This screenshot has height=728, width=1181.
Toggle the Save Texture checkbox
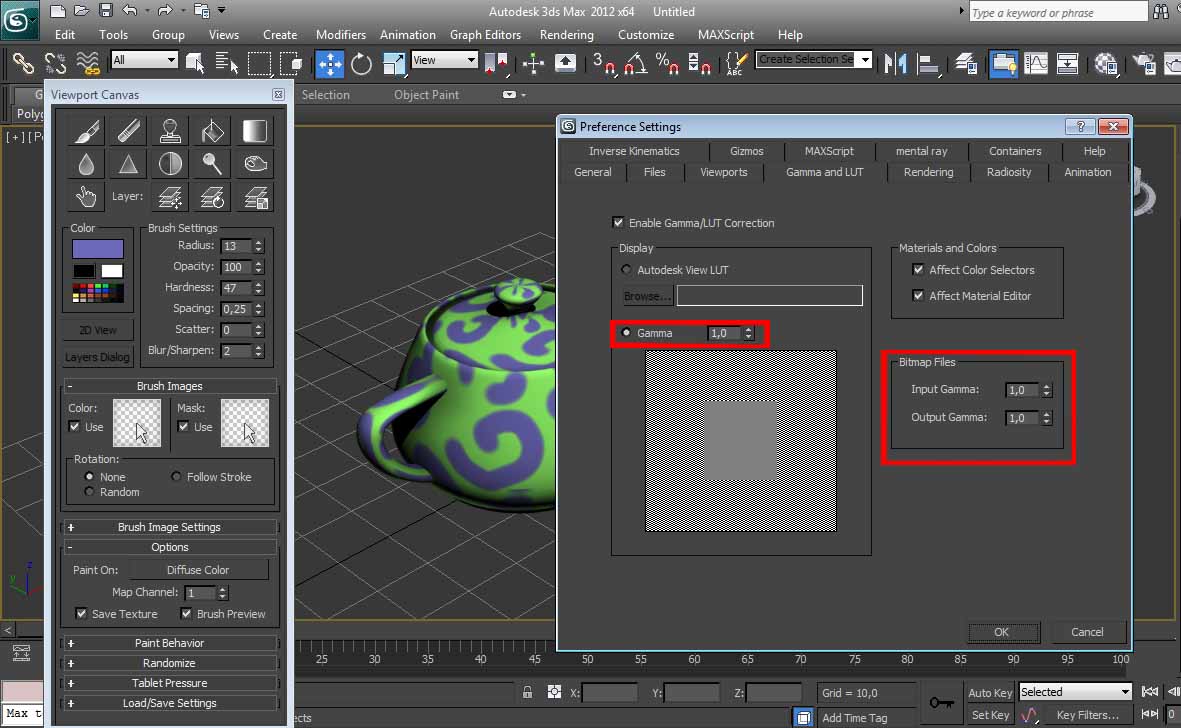(x=81, y=614)
